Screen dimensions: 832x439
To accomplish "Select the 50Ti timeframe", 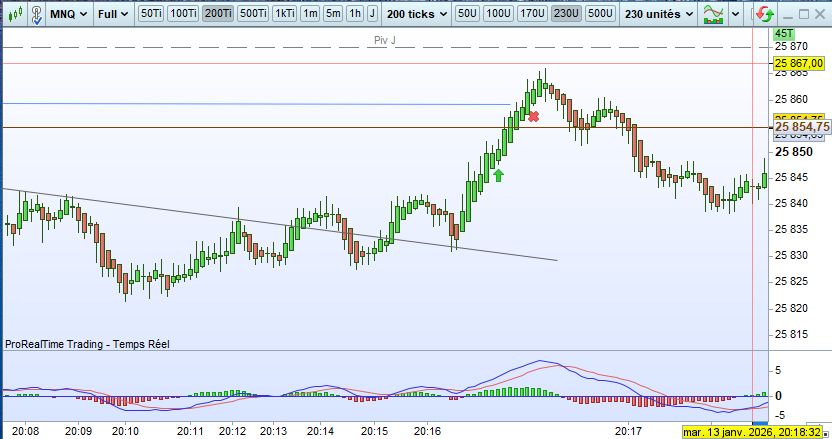I will click(151, 13).
